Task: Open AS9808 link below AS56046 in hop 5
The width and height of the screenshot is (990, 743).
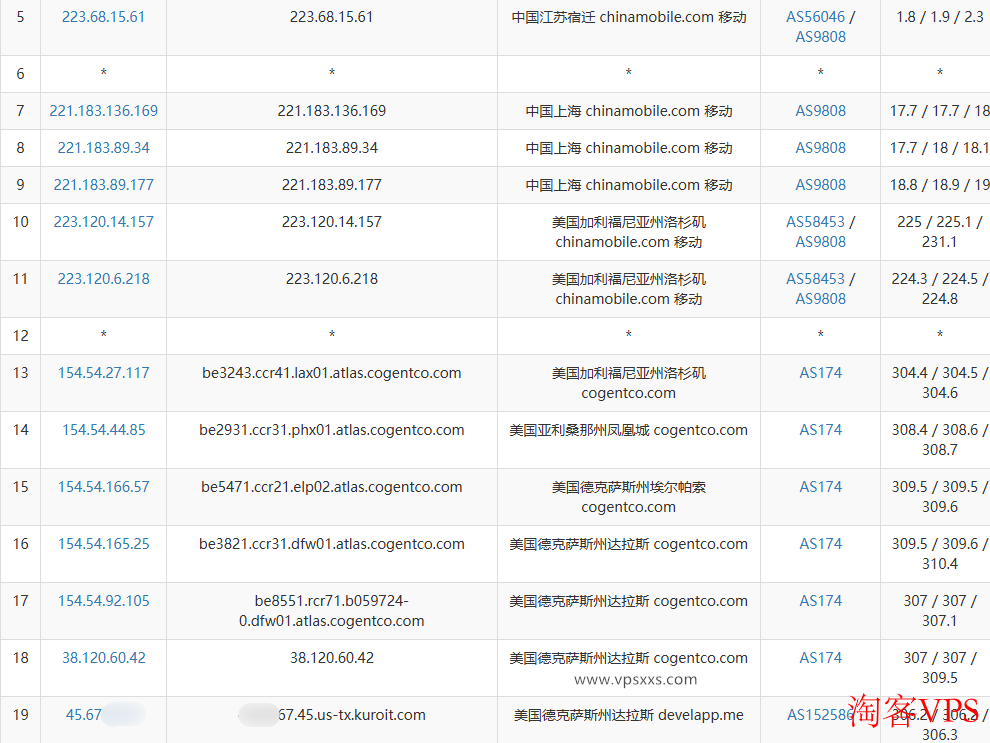Action: 820,37
